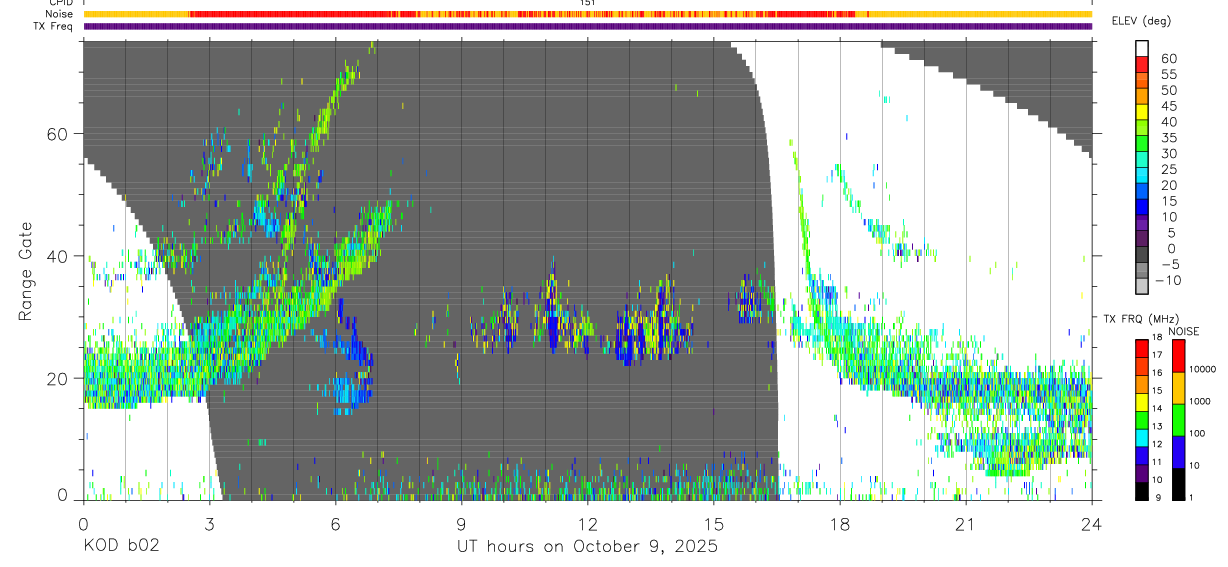Select the black 9–10 MHz TX FRQ swatch
Screen dimensions: 1228x567
click(x=1142, y=491)
